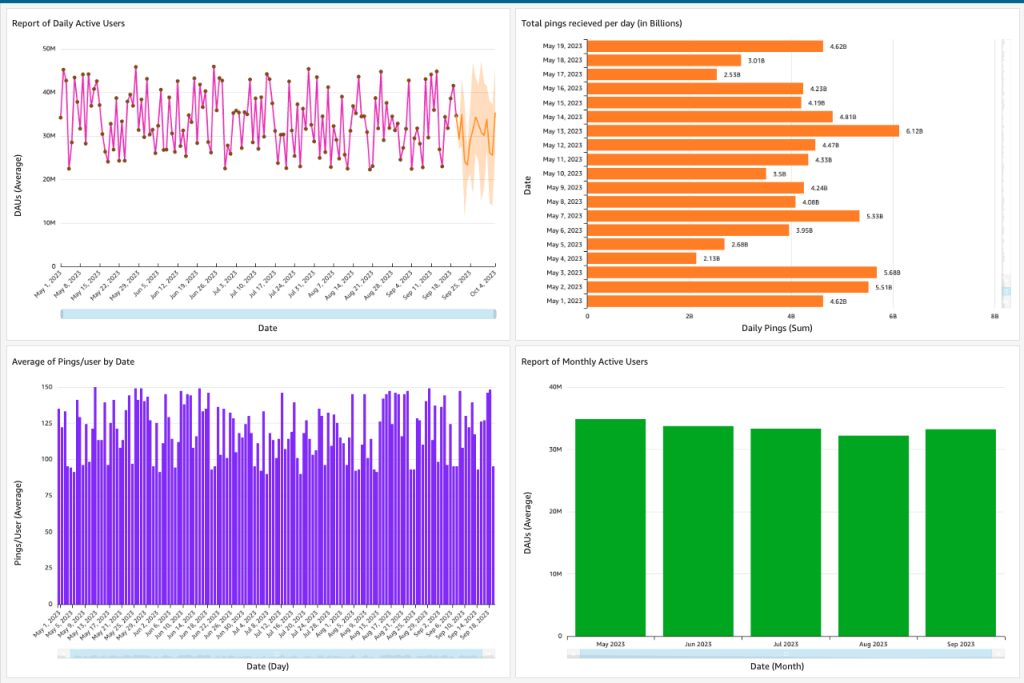Click the 'May 14, 2023' axis label
Screen dimensions: 1024x683
(x=562, y=117)
